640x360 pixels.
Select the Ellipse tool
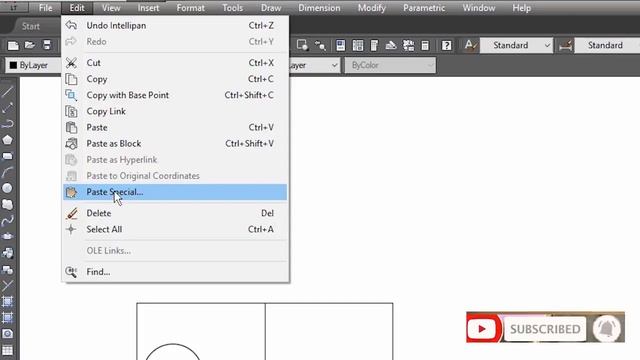click(7, 237)
